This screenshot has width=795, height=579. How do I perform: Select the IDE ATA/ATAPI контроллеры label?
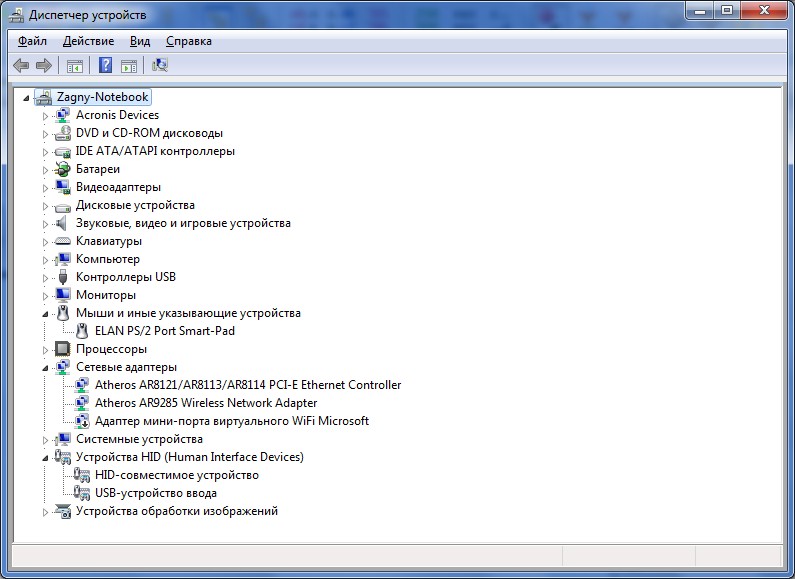[x=155, y=151]
